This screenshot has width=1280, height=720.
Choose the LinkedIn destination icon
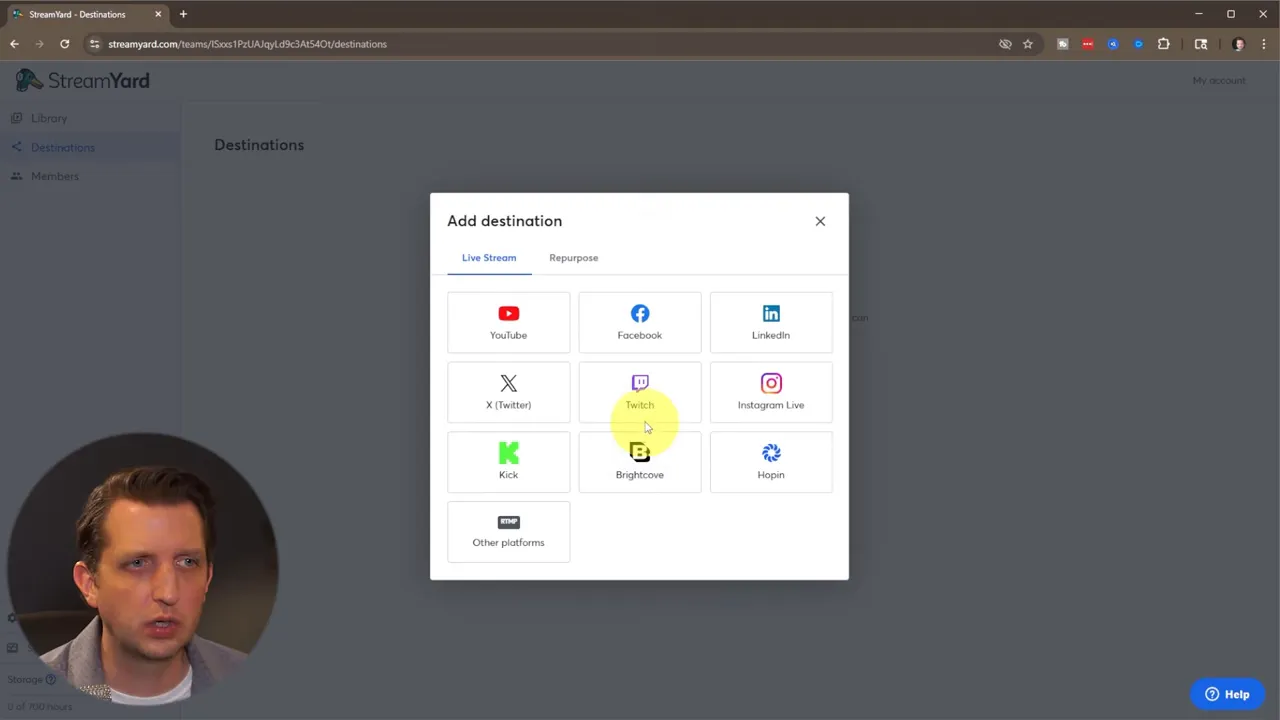pyautogui.click(x=770, y=322)
